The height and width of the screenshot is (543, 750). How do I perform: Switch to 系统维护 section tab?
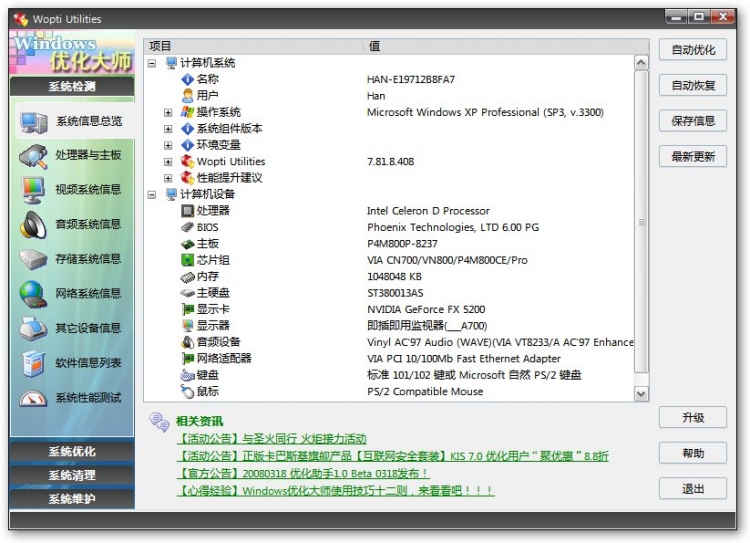[72, 499]
